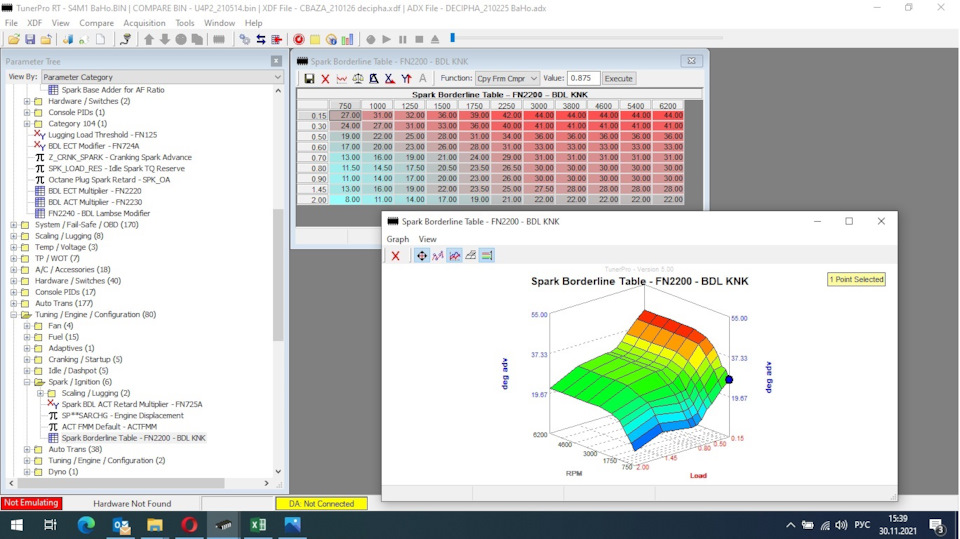Open the XDF menu in menu bar

click(x=34, y=23)
